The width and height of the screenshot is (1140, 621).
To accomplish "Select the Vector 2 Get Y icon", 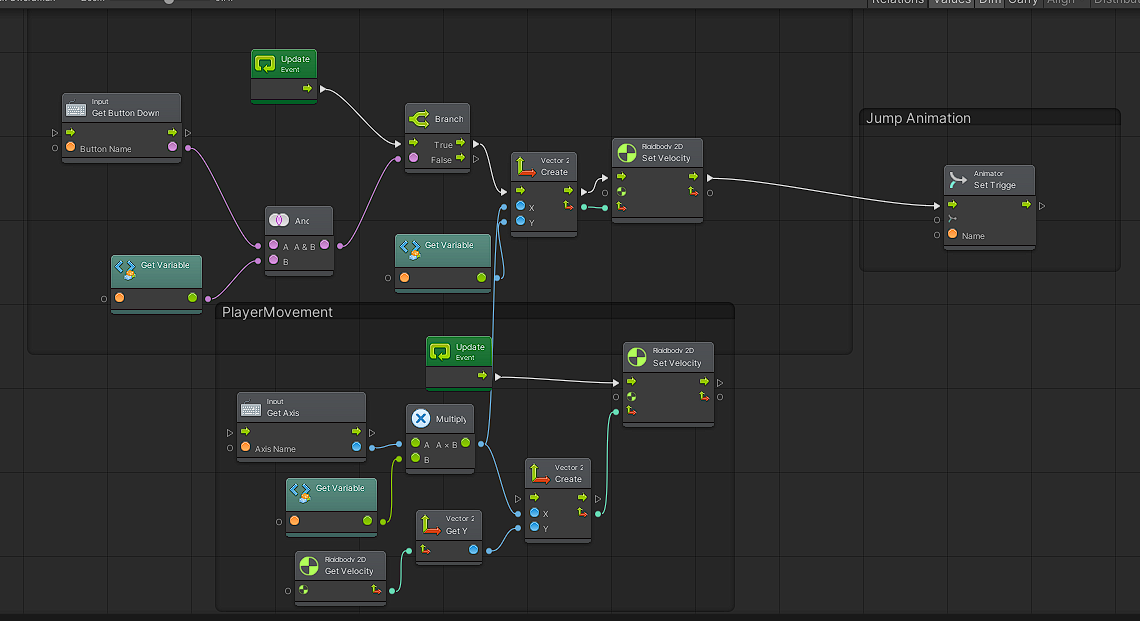I will pos(430,525).
